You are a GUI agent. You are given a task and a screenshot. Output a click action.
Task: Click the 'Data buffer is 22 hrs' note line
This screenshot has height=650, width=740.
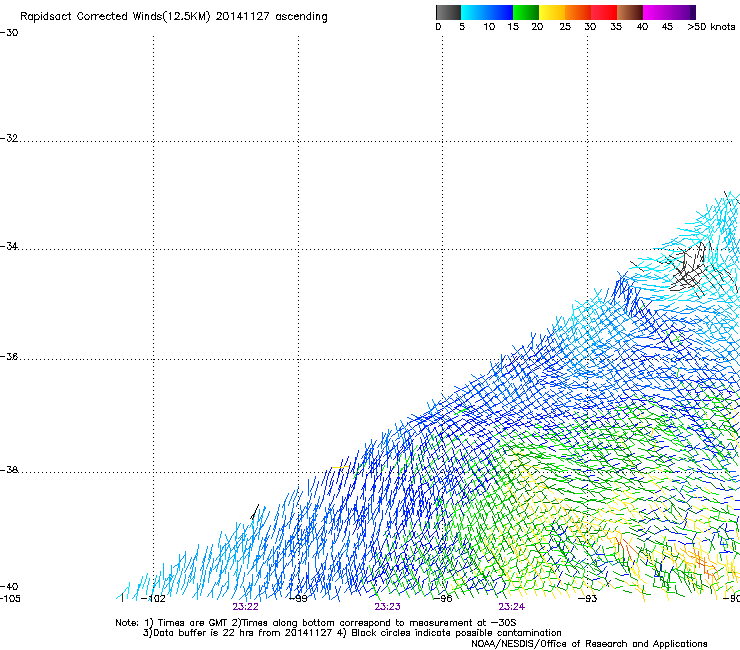tap(352, 633)
